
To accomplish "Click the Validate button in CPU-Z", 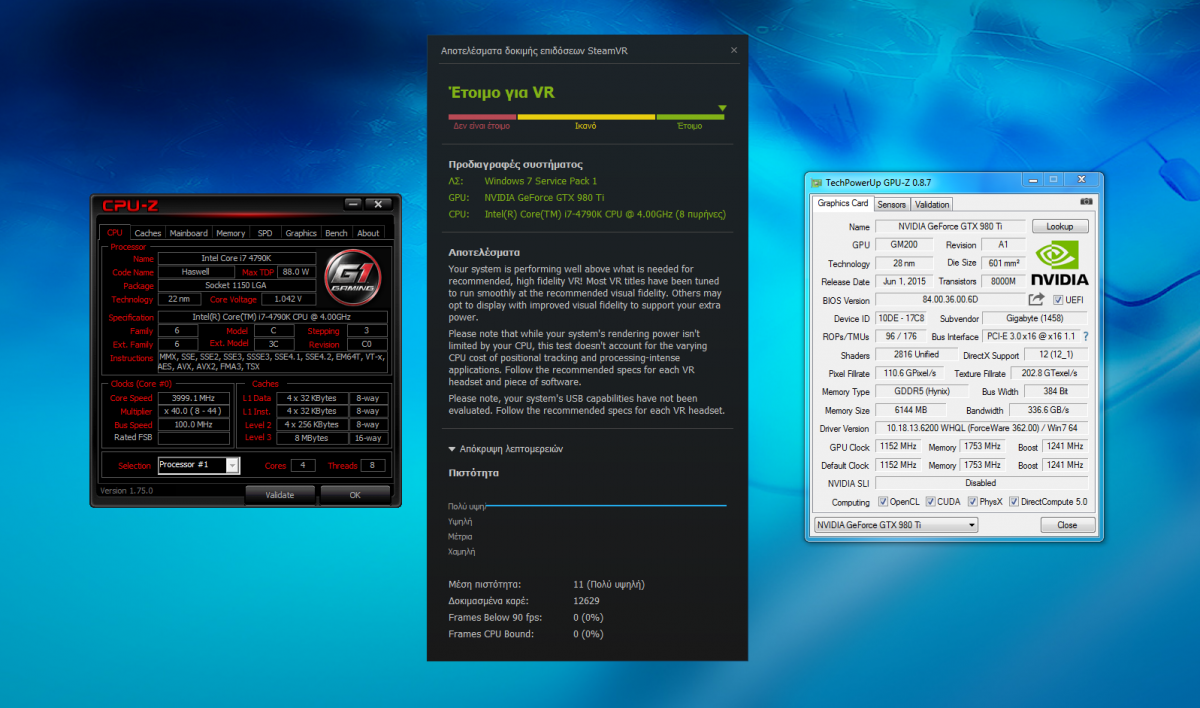I will click(280, 495).
